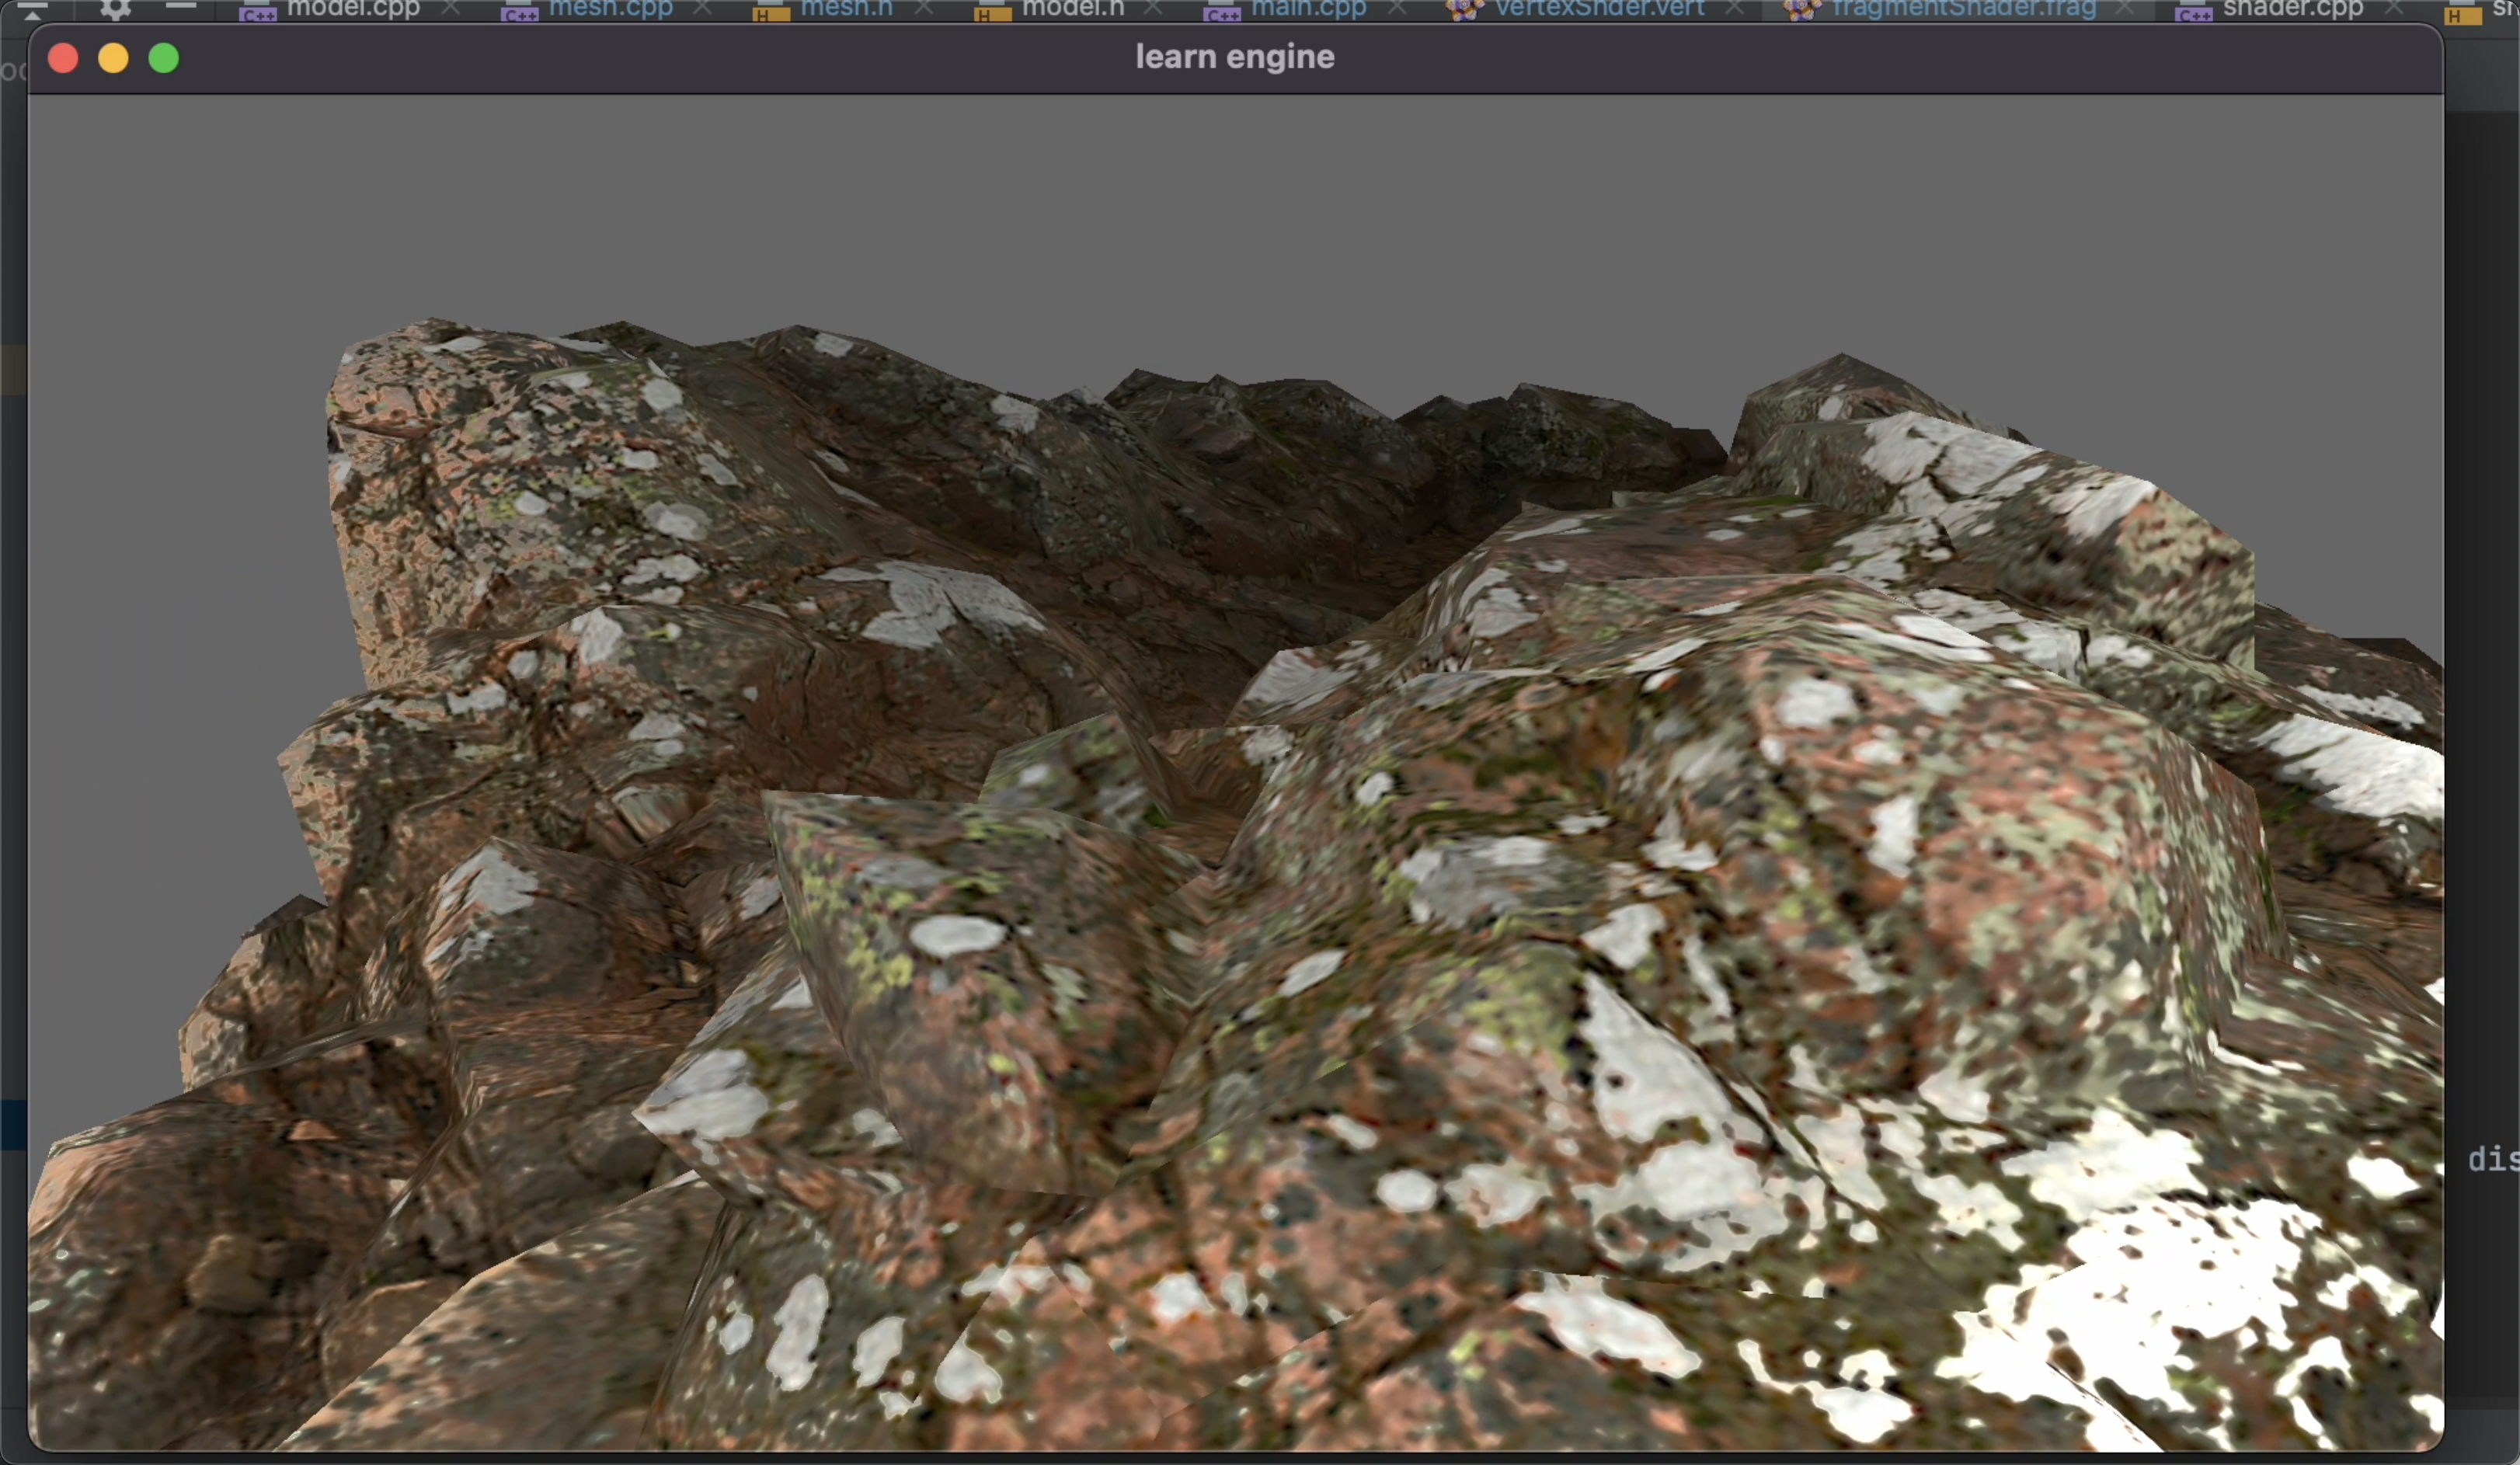Click inside the rendered rock viewport

click(x=1234, y=800)
